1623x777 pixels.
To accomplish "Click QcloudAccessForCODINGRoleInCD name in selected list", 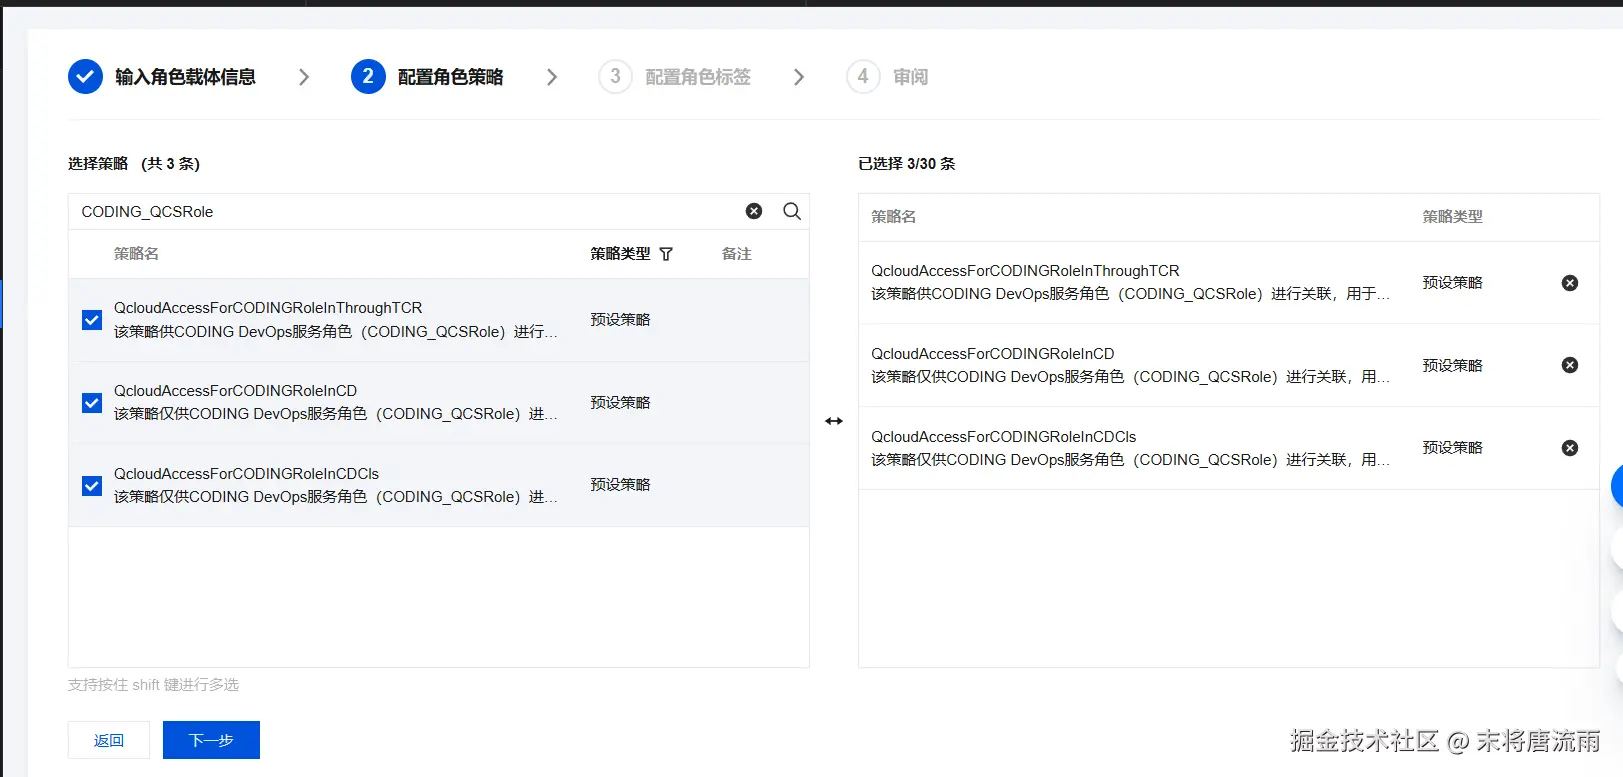I will click(x=992, y=354).
